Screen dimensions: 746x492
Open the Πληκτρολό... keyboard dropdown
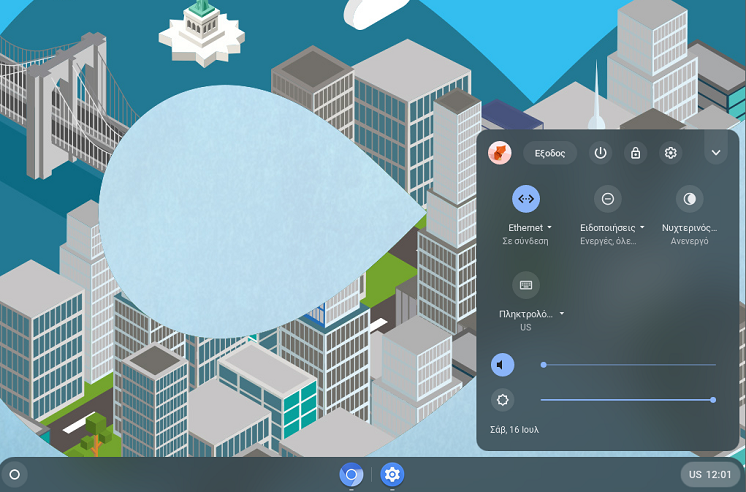pos(531,314)
